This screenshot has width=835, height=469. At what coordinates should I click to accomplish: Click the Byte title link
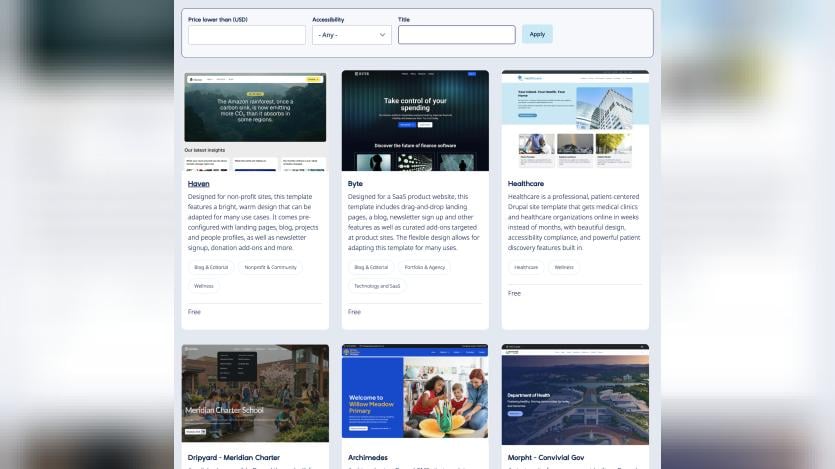pyautogui.click(x=355, y=184)
